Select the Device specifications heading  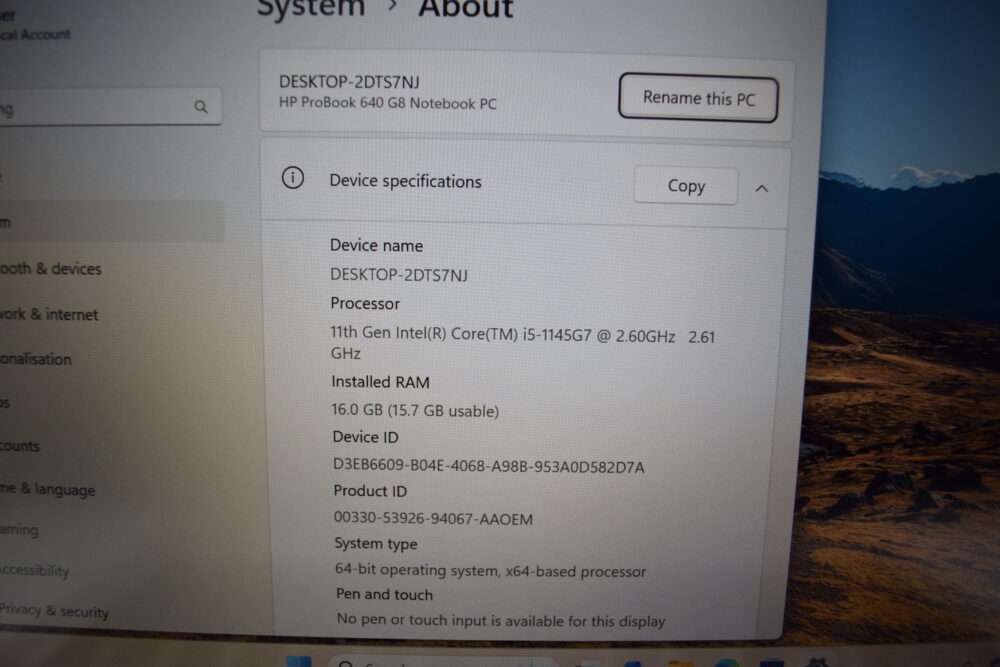406,182
